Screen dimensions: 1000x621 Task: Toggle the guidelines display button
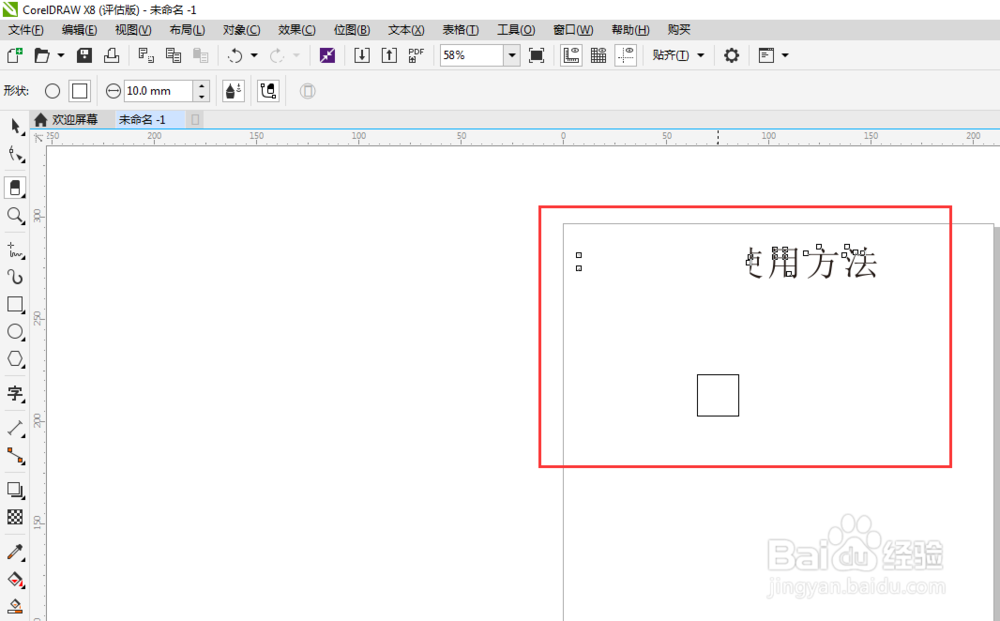625,55
